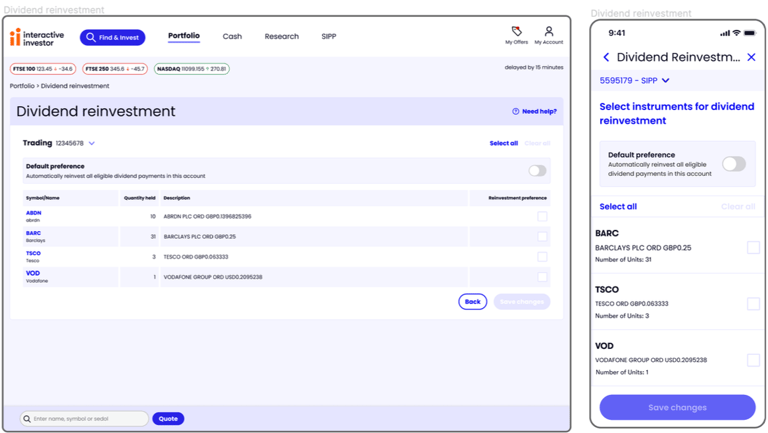Check the mobile TSCO checkbox
The width and height of the screenshot is (768, 433).
click(753, 304)
